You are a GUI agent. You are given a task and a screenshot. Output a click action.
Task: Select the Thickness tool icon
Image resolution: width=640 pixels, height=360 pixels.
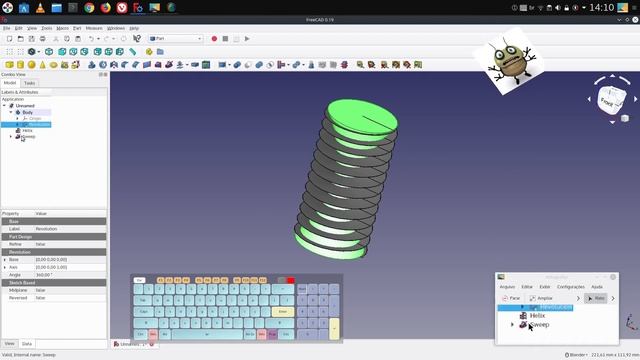tap(195, 64)
